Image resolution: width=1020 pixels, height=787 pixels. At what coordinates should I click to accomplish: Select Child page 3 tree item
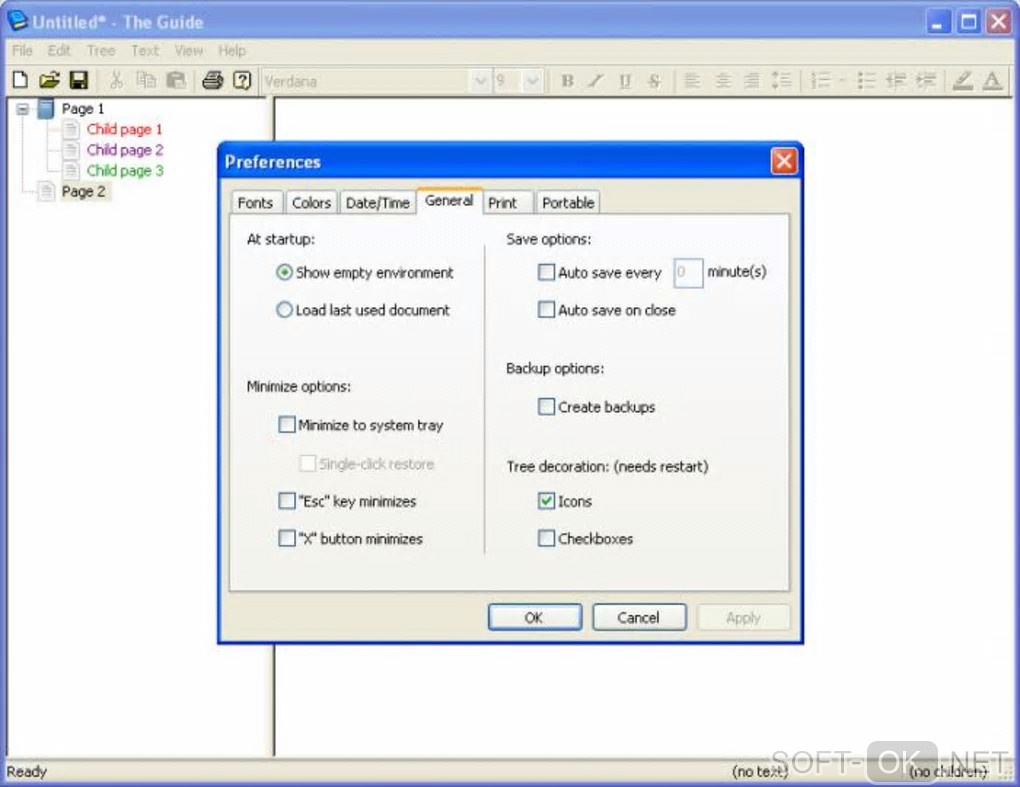pos(125,171)
